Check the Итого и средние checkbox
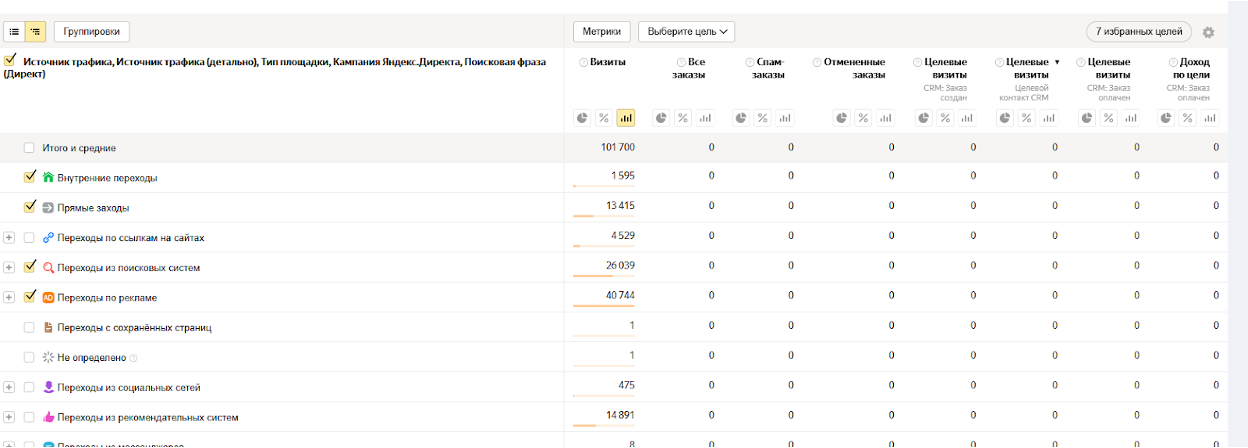Image resolution: width=1248 pixels, height=448 pixels. click(x=29, y=148)
